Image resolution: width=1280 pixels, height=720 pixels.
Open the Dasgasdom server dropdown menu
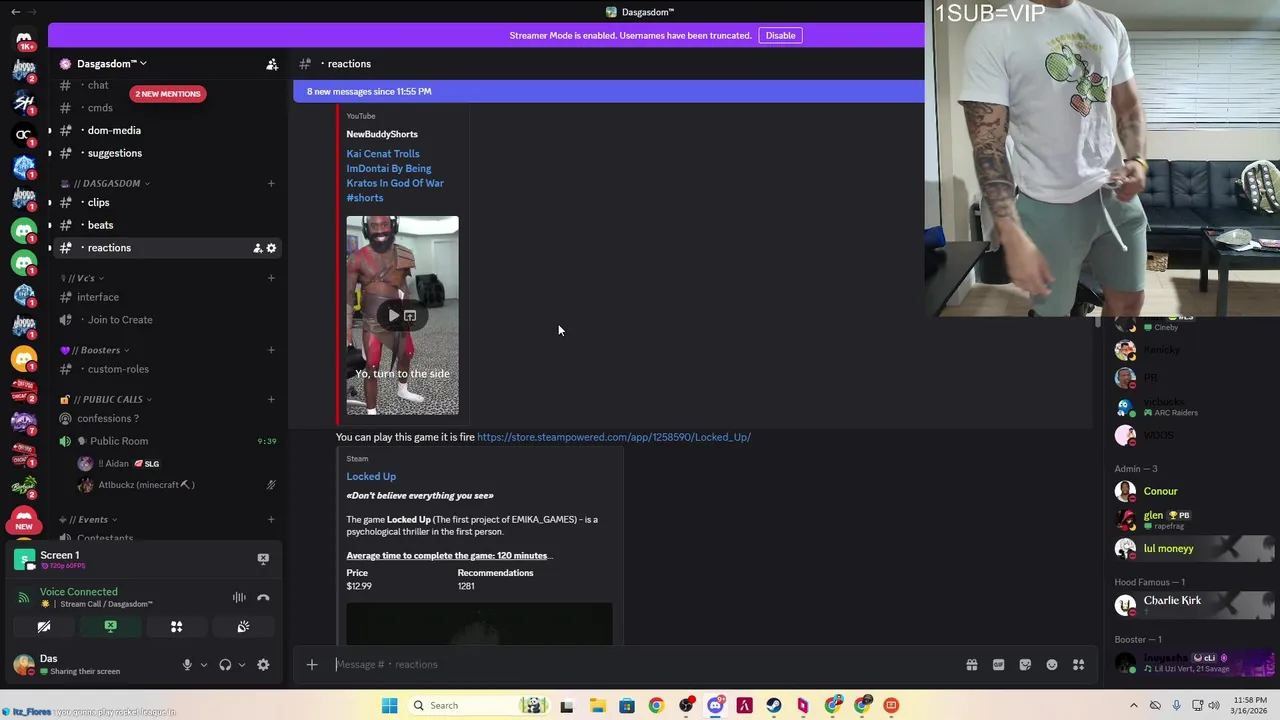click(112, 64)
